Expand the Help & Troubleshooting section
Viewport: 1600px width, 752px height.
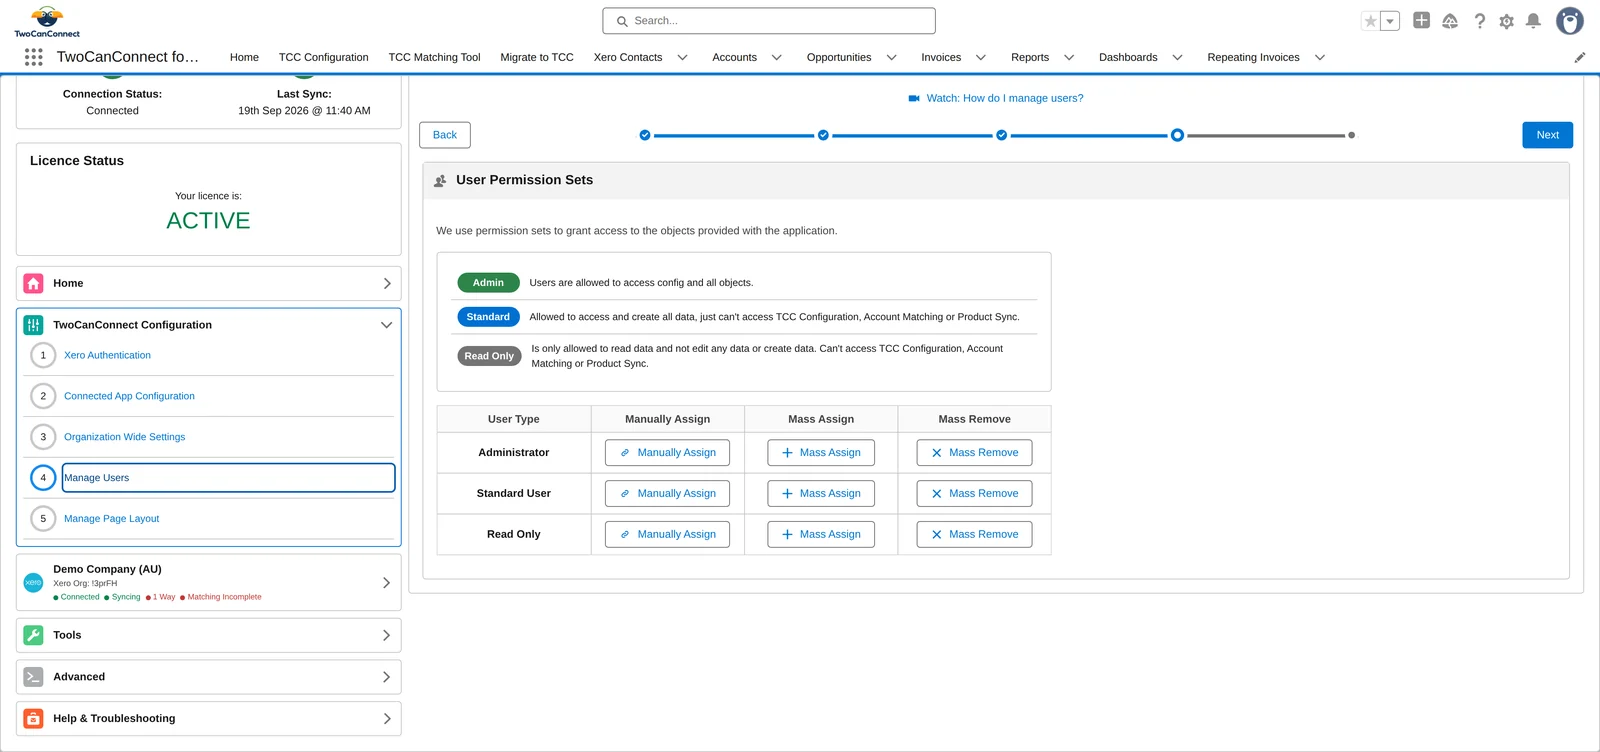387,719
